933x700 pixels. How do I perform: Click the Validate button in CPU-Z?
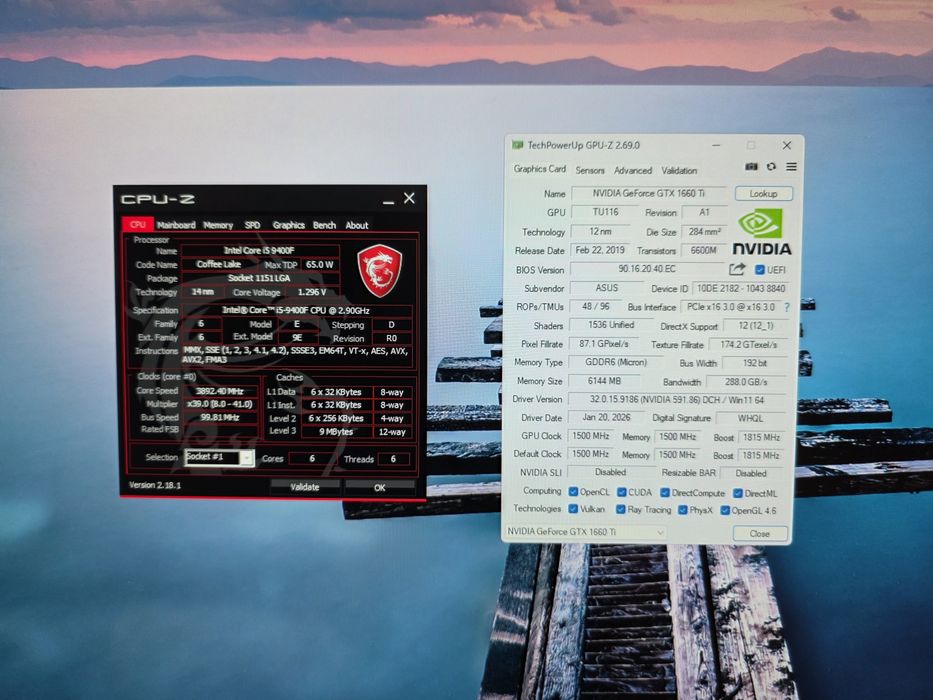point(305,487)
